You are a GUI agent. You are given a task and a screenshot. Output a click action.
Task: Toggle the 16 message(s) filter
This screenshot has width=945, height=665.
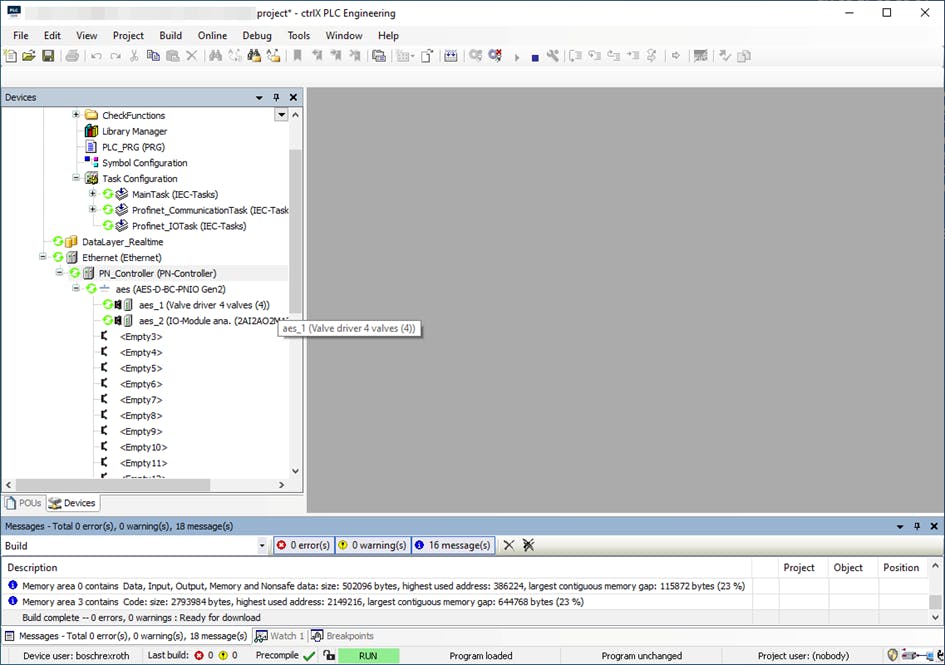click(452, 545)
